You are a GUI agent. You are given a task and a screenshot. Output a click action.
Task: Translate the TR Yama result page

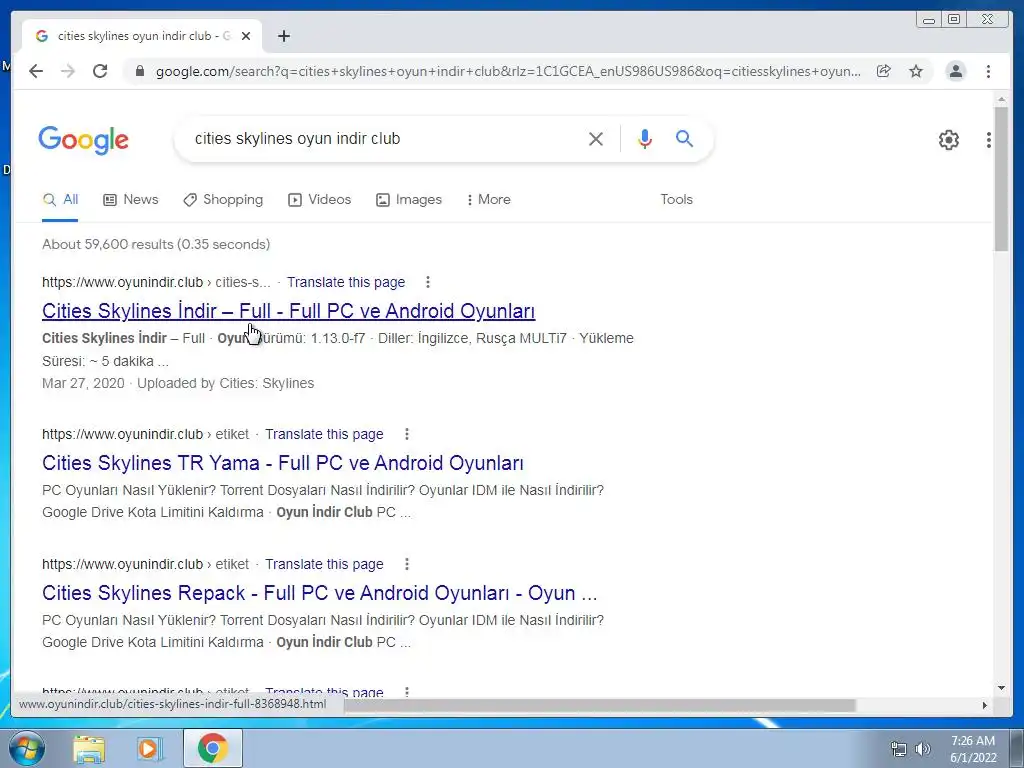[x=325, y=434]
